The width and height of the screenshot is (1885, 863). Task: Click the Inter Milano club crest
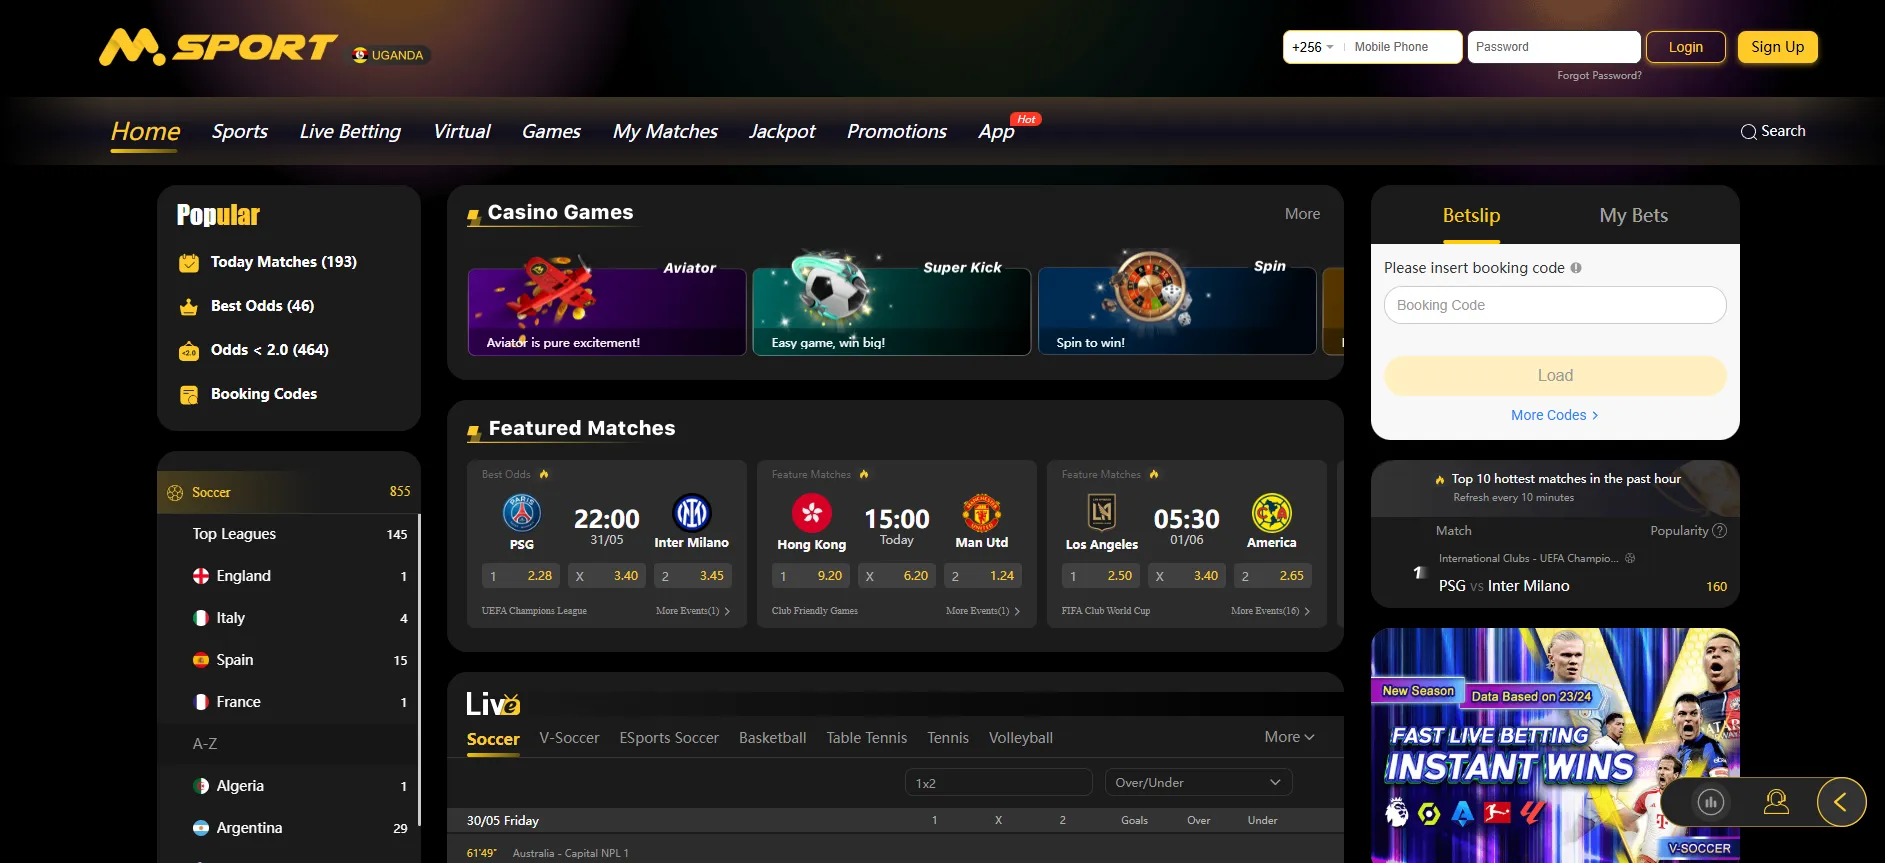692,513
